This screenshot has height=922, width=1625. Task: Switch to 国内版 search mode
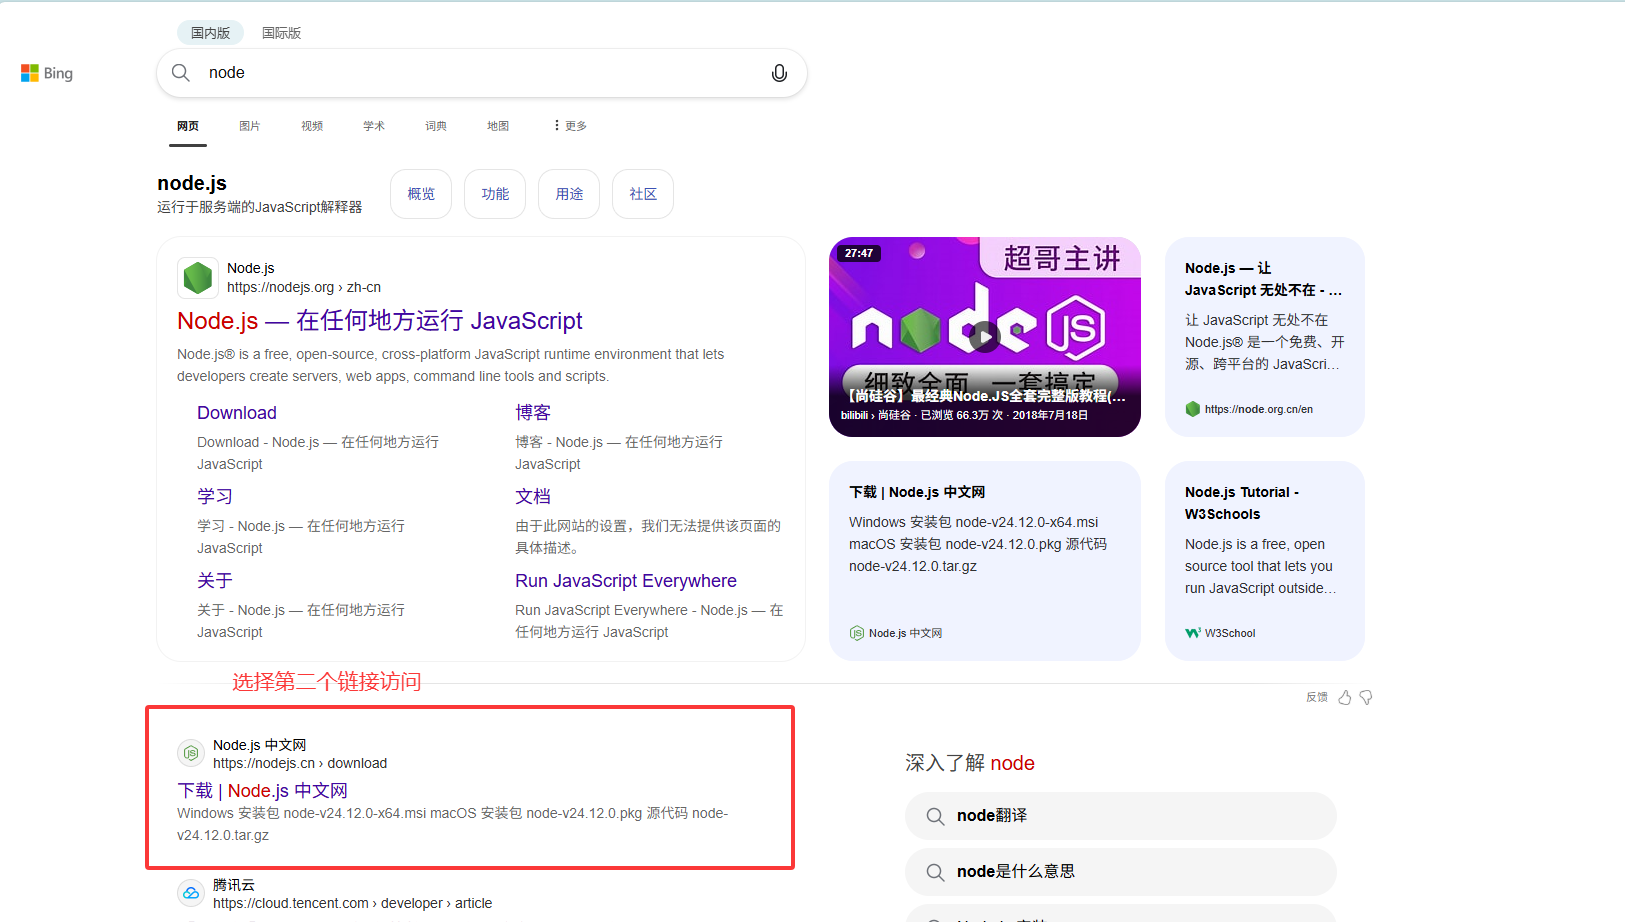[x=211, y=33]
